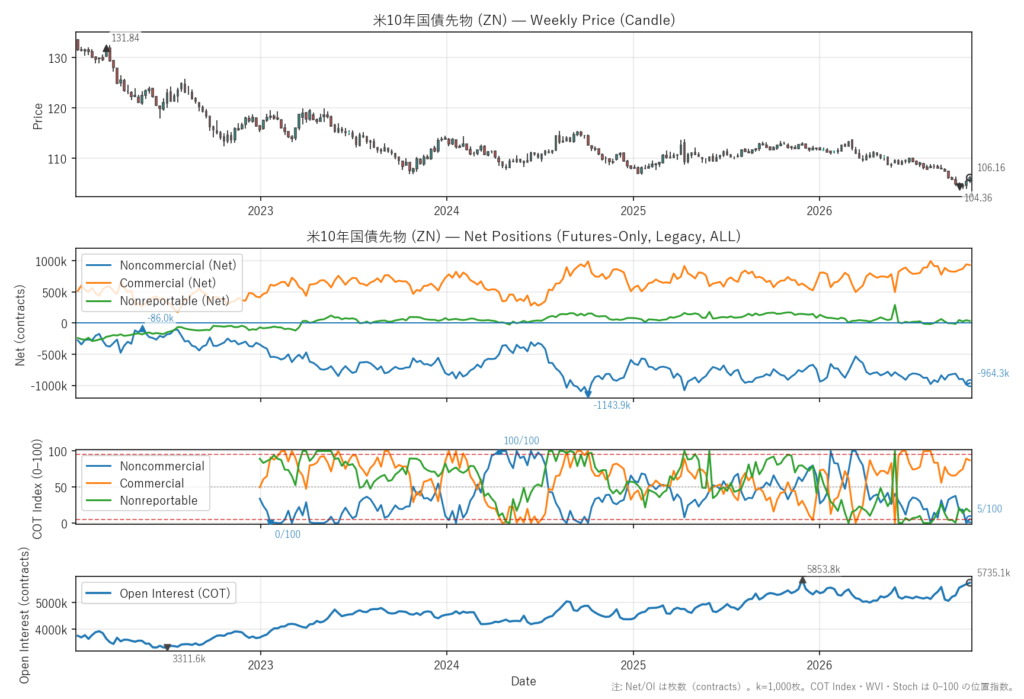Click the 110 tick on the Price axis
1024x699 pixels.
pyautogui.click(x=57, y=159)
